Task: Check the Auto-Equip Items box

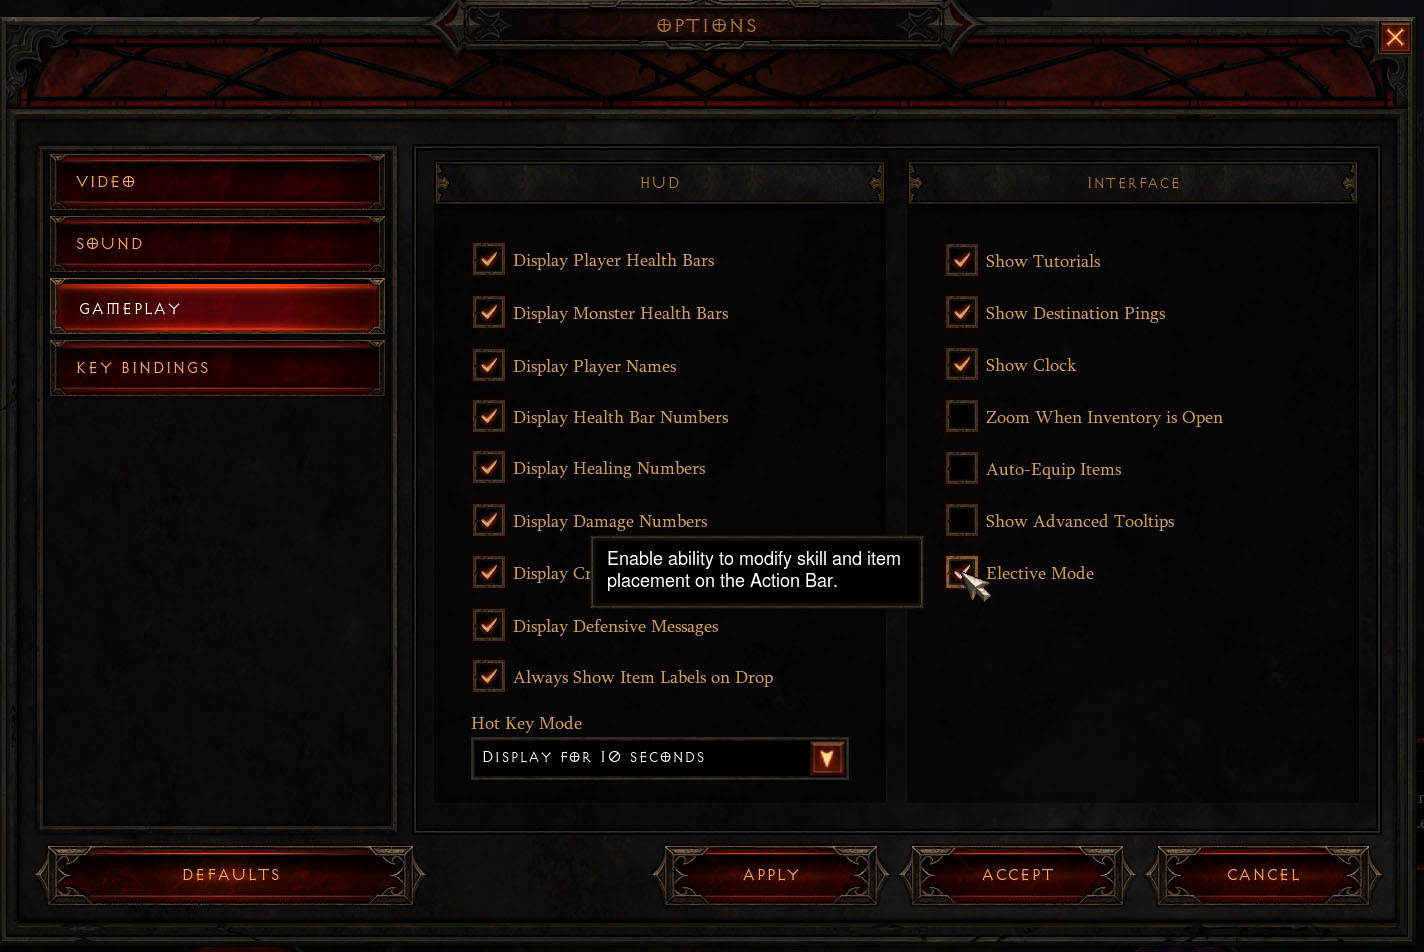Action: (x=962, y=468)
